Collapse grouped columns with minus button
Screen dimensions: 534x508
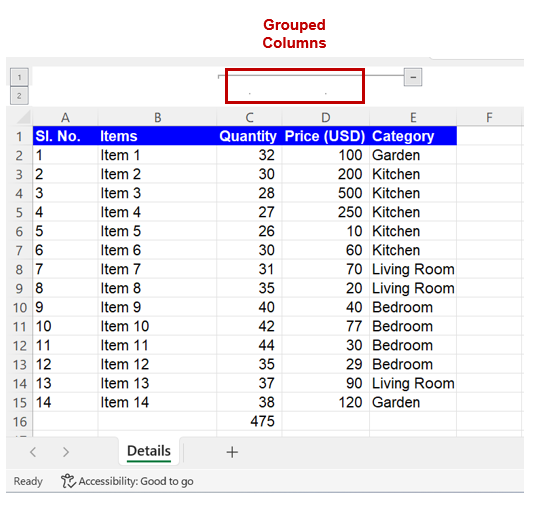[x=413, y=77]
